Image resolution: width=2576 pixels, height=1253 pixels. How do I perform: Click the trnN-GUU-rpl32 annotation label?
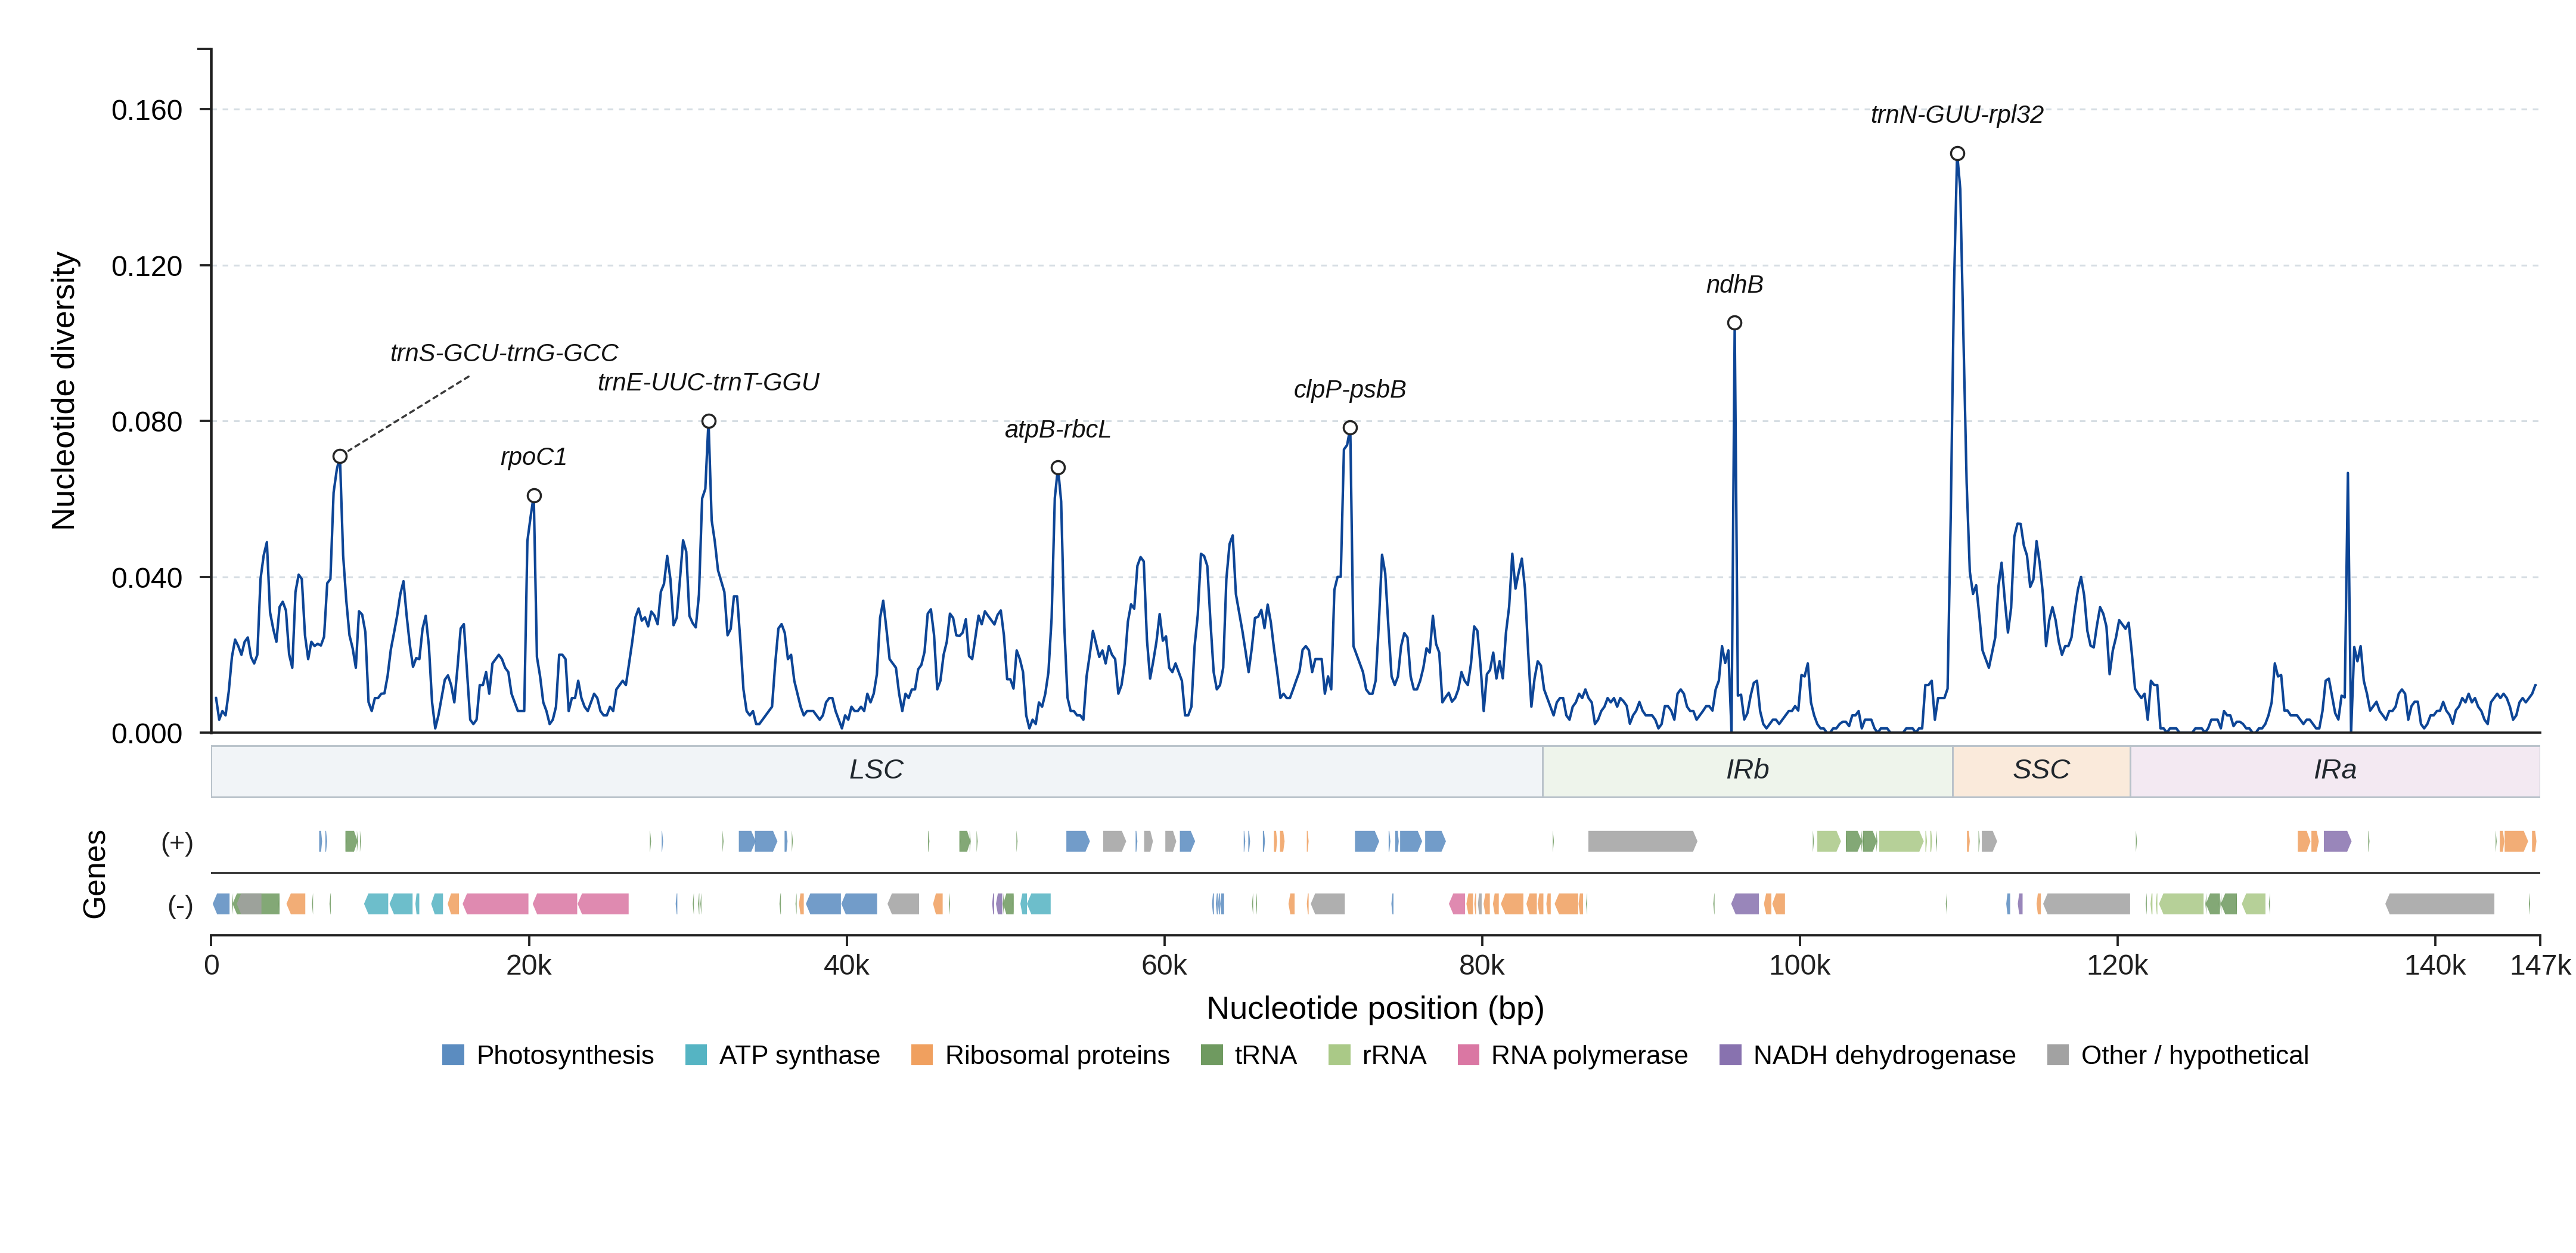1958,115
